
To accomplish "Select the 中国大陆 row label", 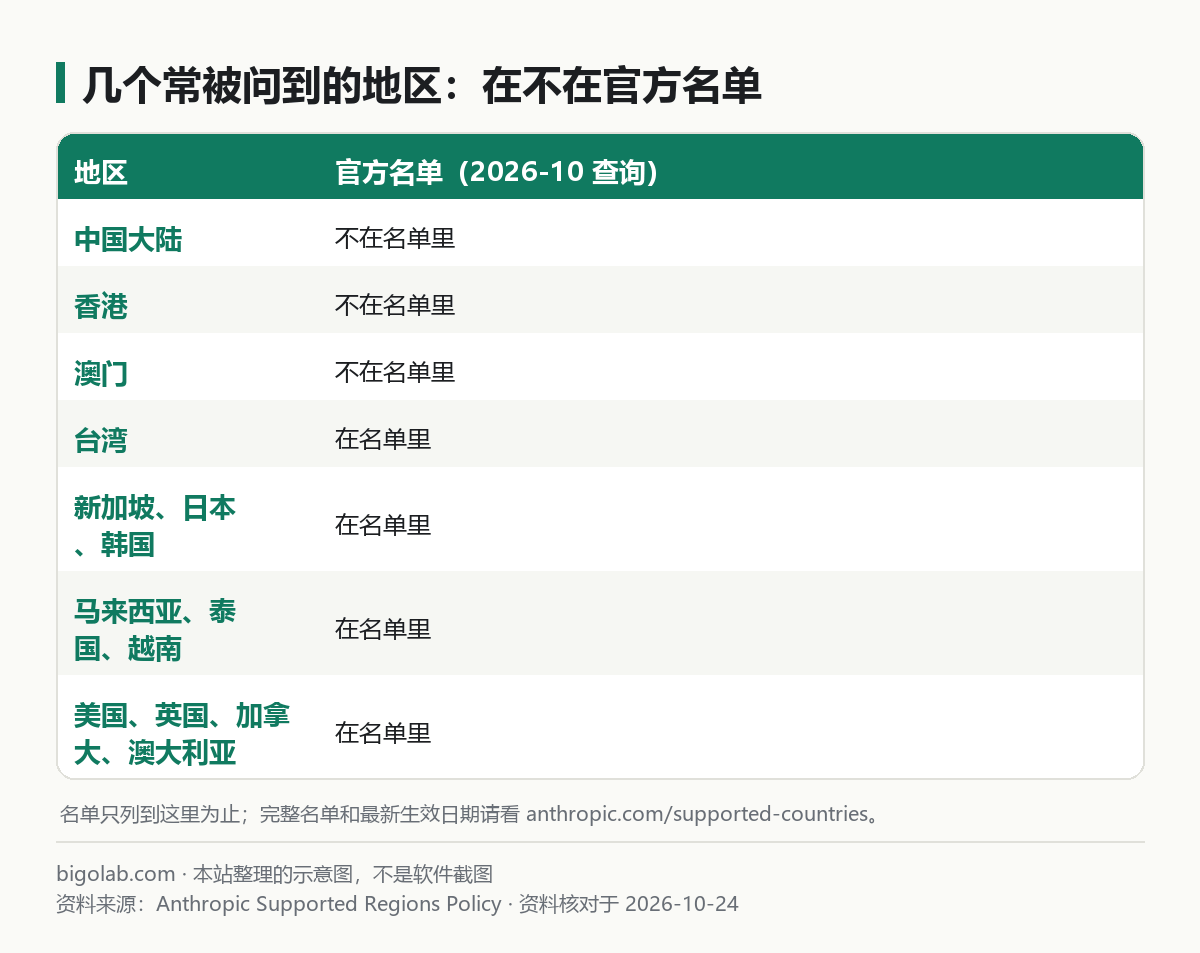I will pyautogui.click(x=128, y=239).
